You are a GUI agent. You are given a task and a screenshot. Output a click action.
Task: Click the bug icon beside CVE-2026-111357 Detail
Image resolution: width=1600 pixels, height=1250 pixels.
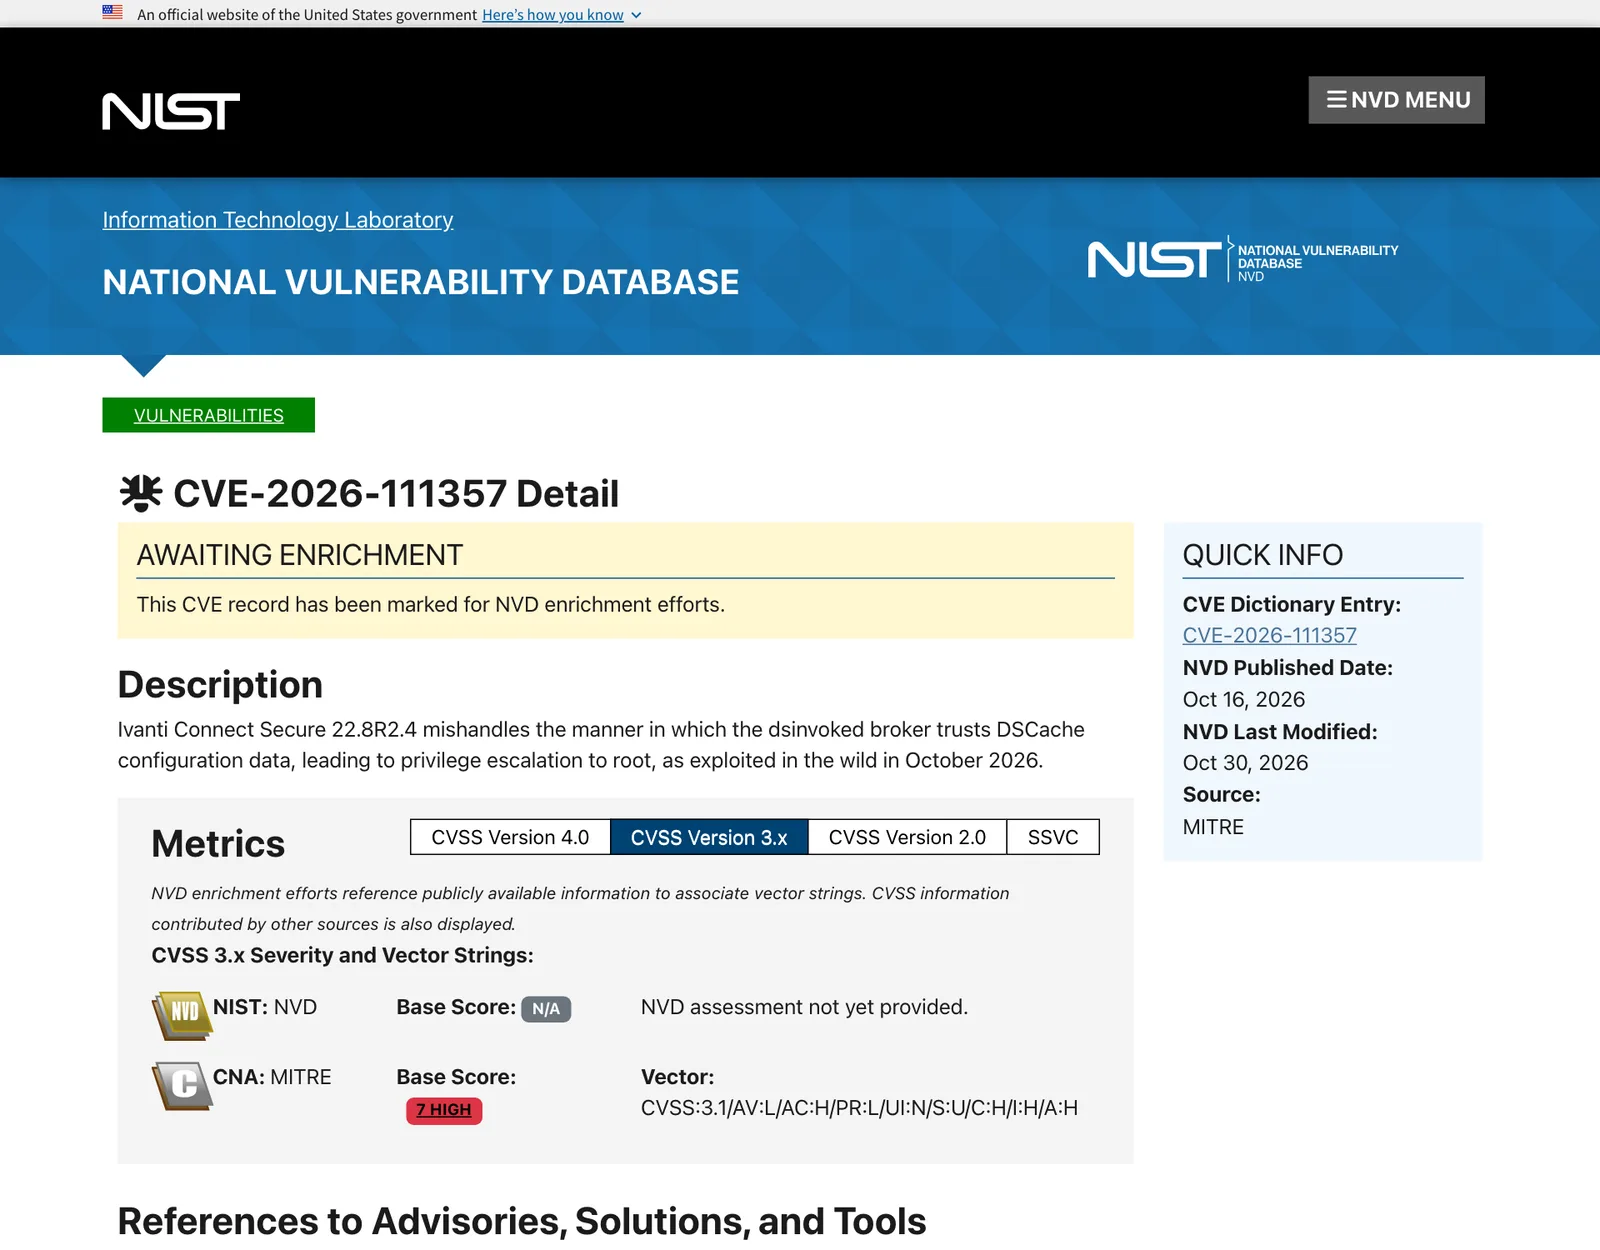click(x=141, y=492)
